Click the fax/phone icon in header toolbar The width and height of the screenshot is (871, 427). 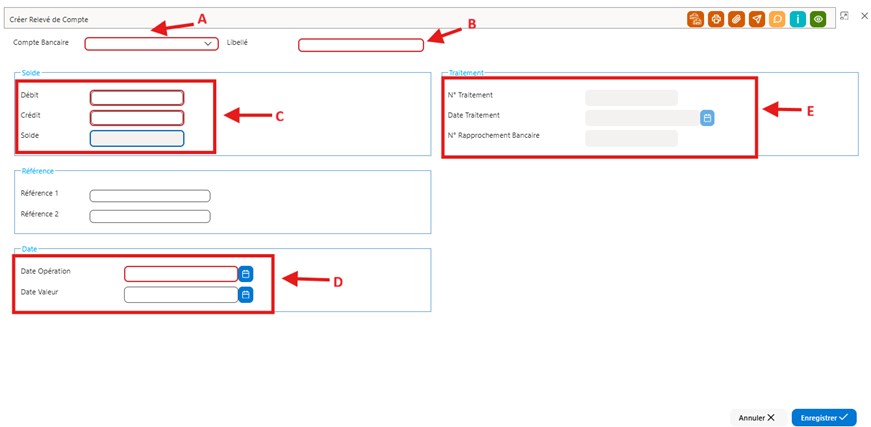(x=695, y=19)
